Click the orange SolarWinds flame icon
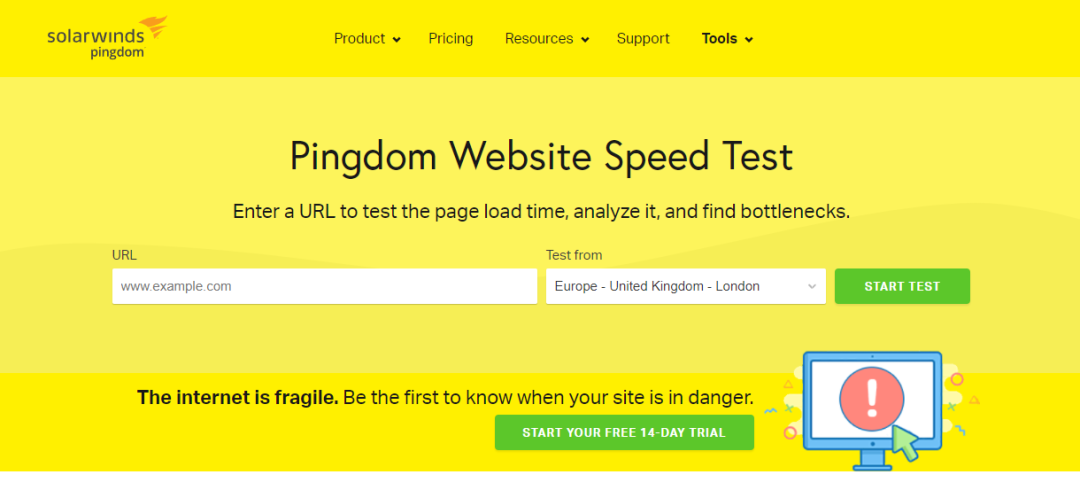 pyautogui.click(x=153, y=27)
